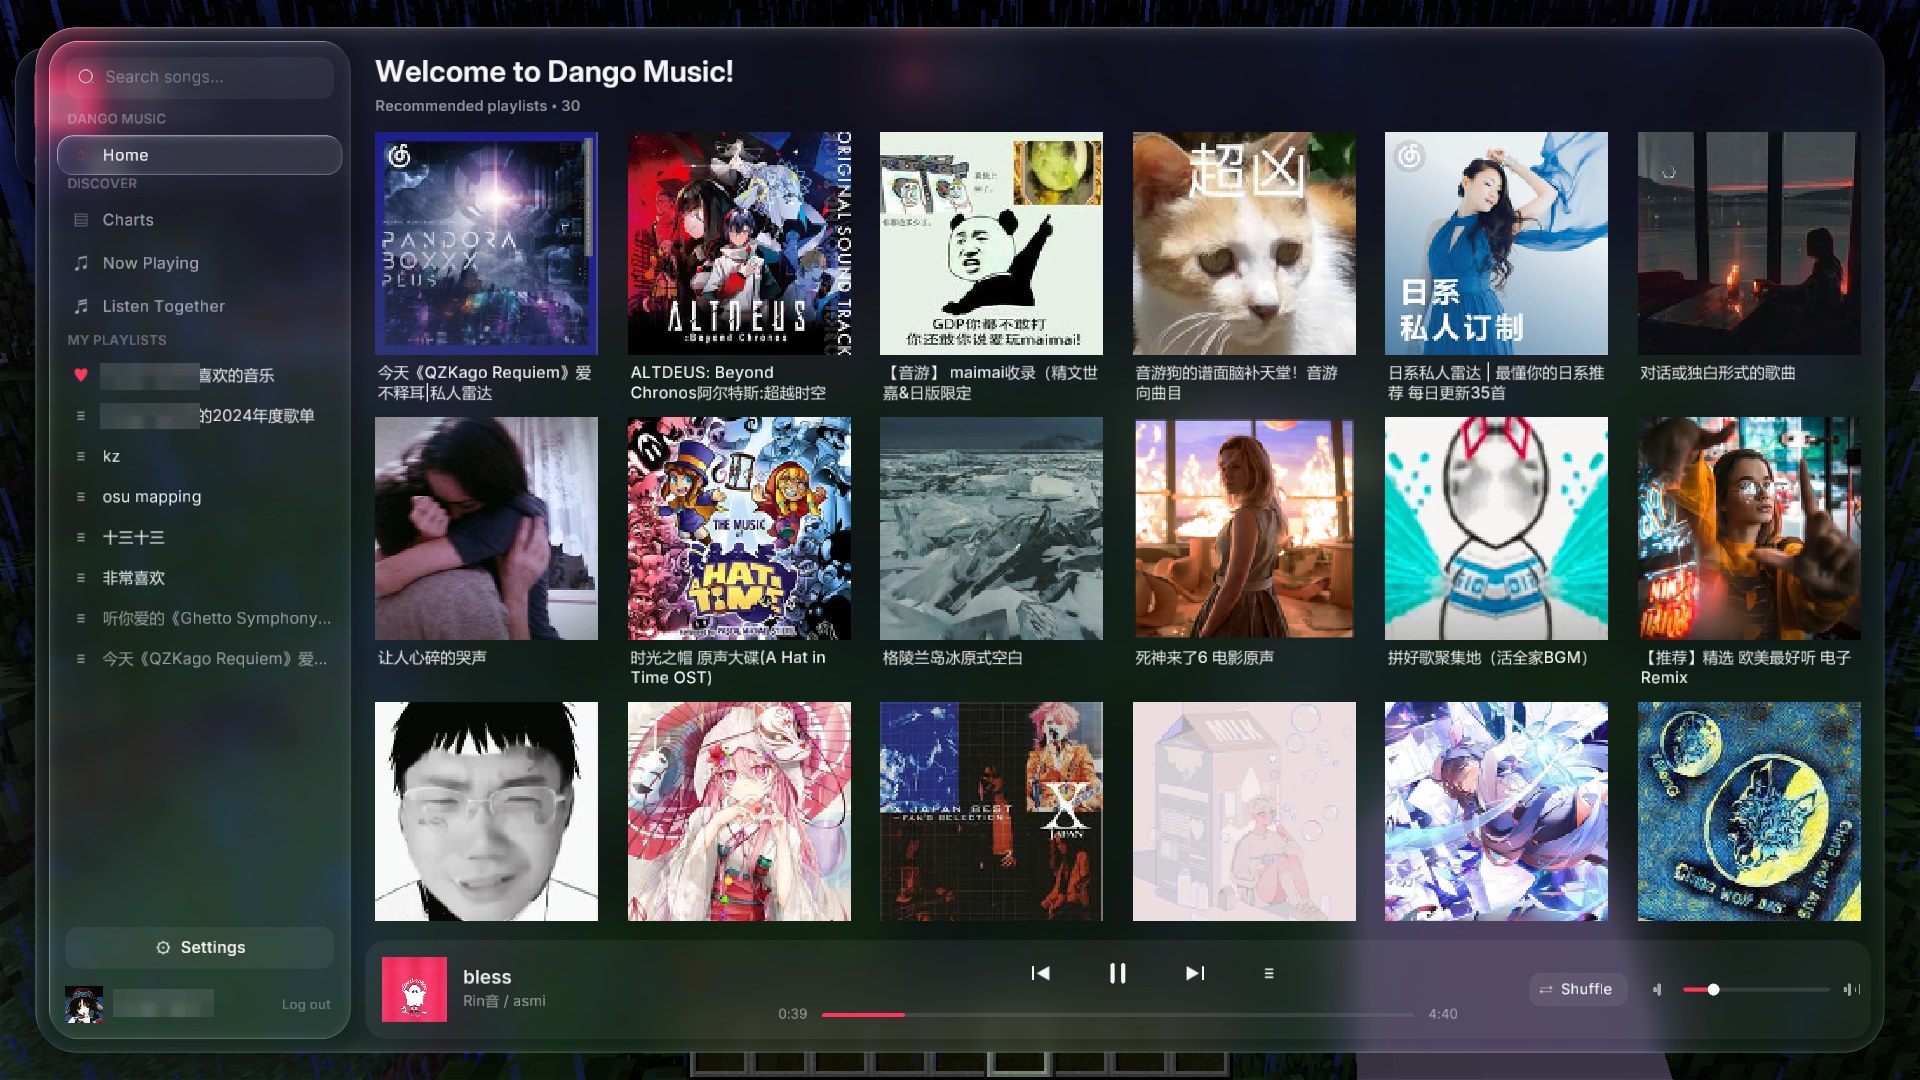Open the Now Playing page
The width and height of the screenshot is (1920, 1080).
coord(200,263)
